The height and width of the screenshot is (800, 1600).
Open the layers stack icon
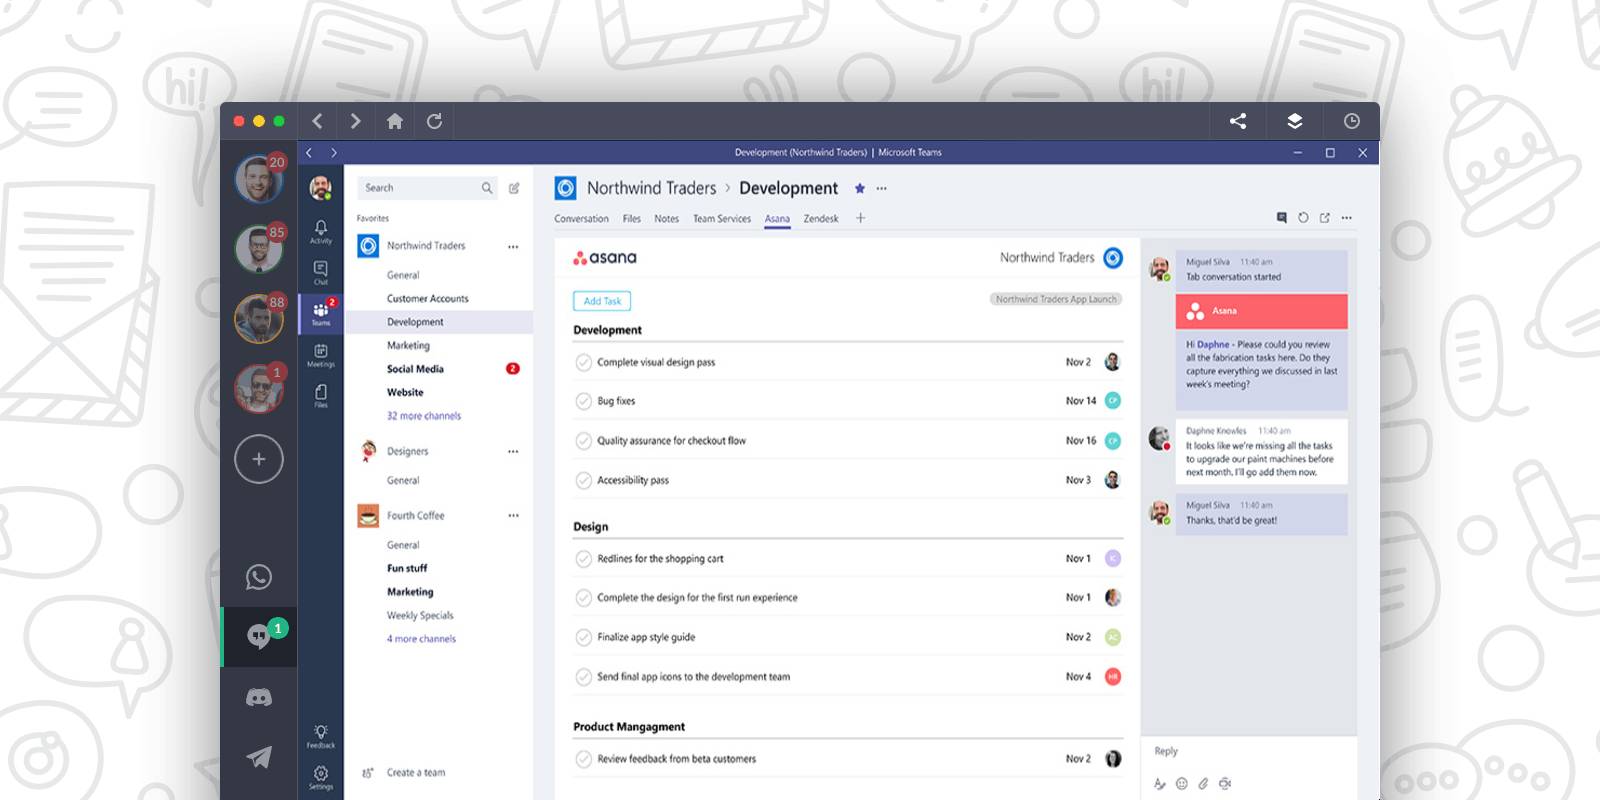point(1295,121)
